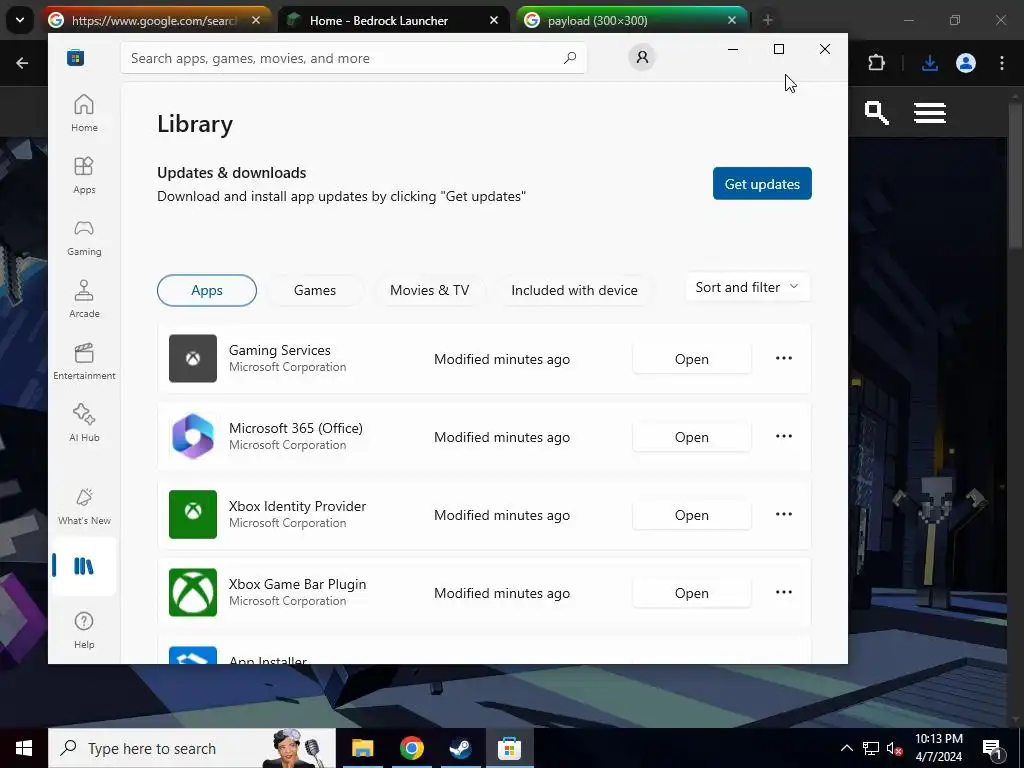Open Google Chrome from the taskbar

pos(411,748)
